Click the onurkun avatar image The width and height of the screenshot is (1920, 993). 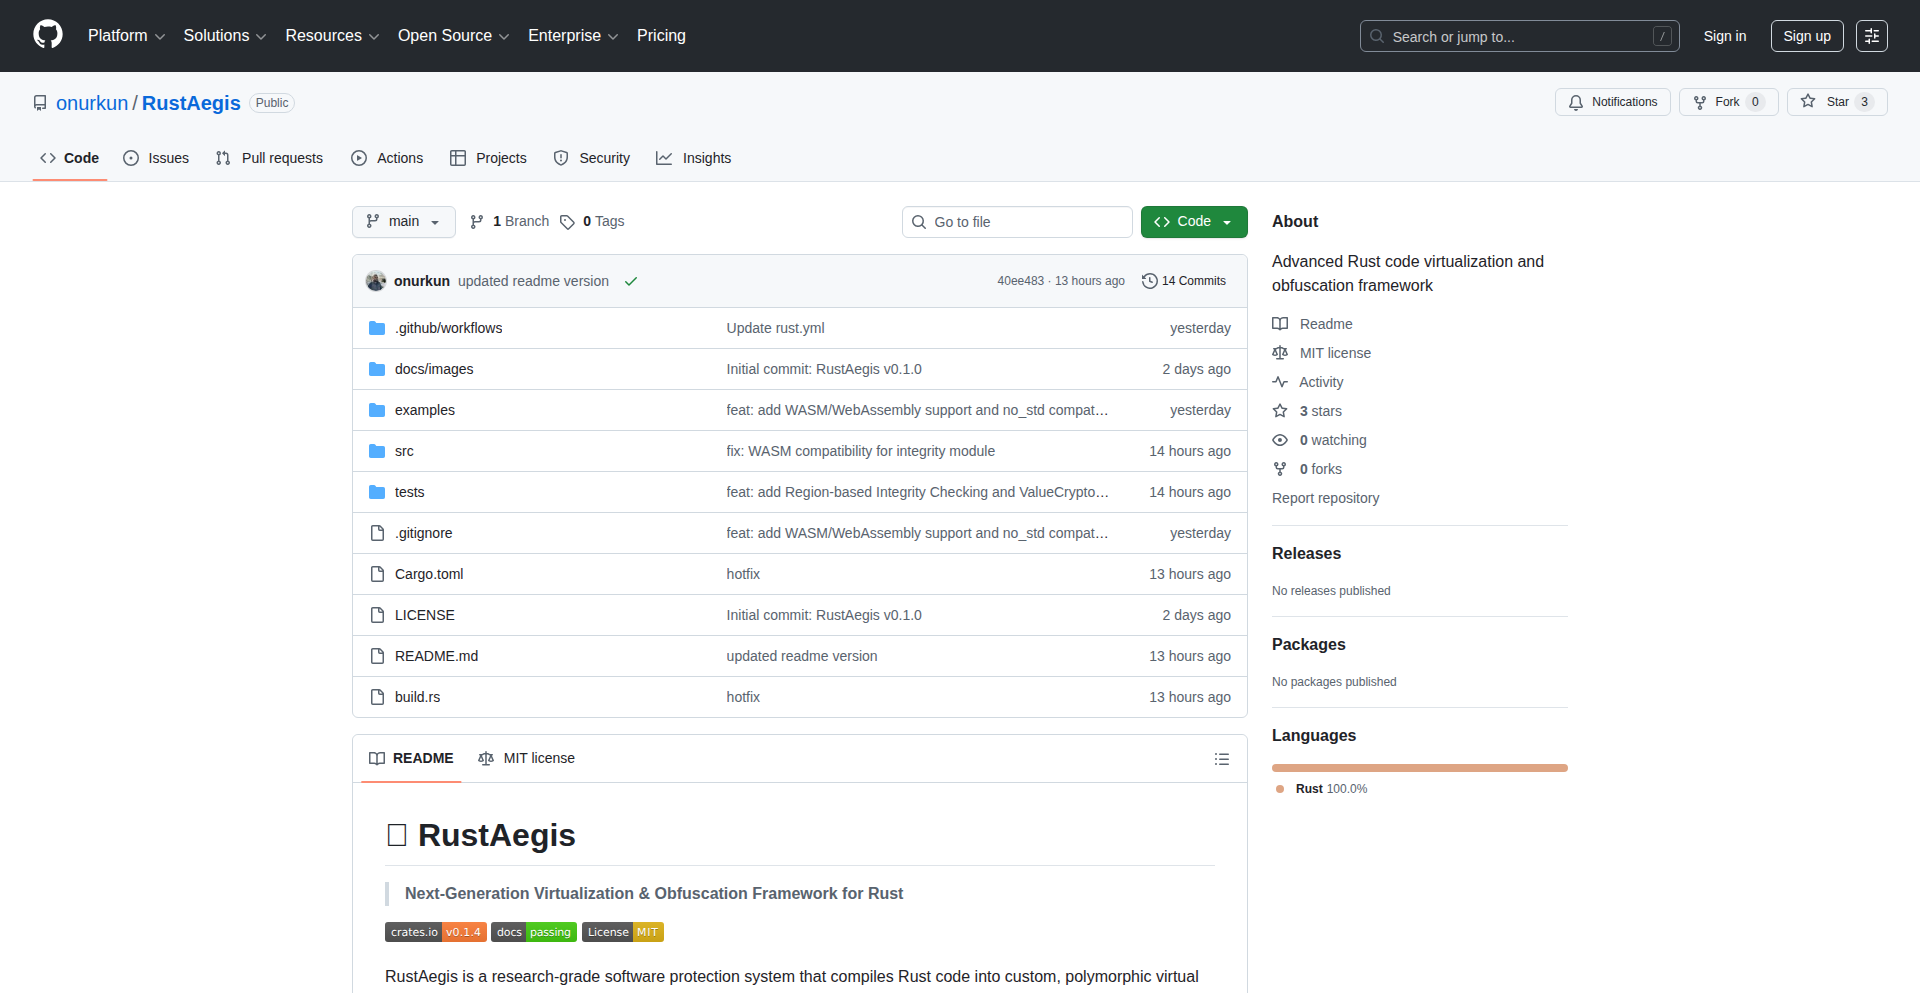(376, 281)
